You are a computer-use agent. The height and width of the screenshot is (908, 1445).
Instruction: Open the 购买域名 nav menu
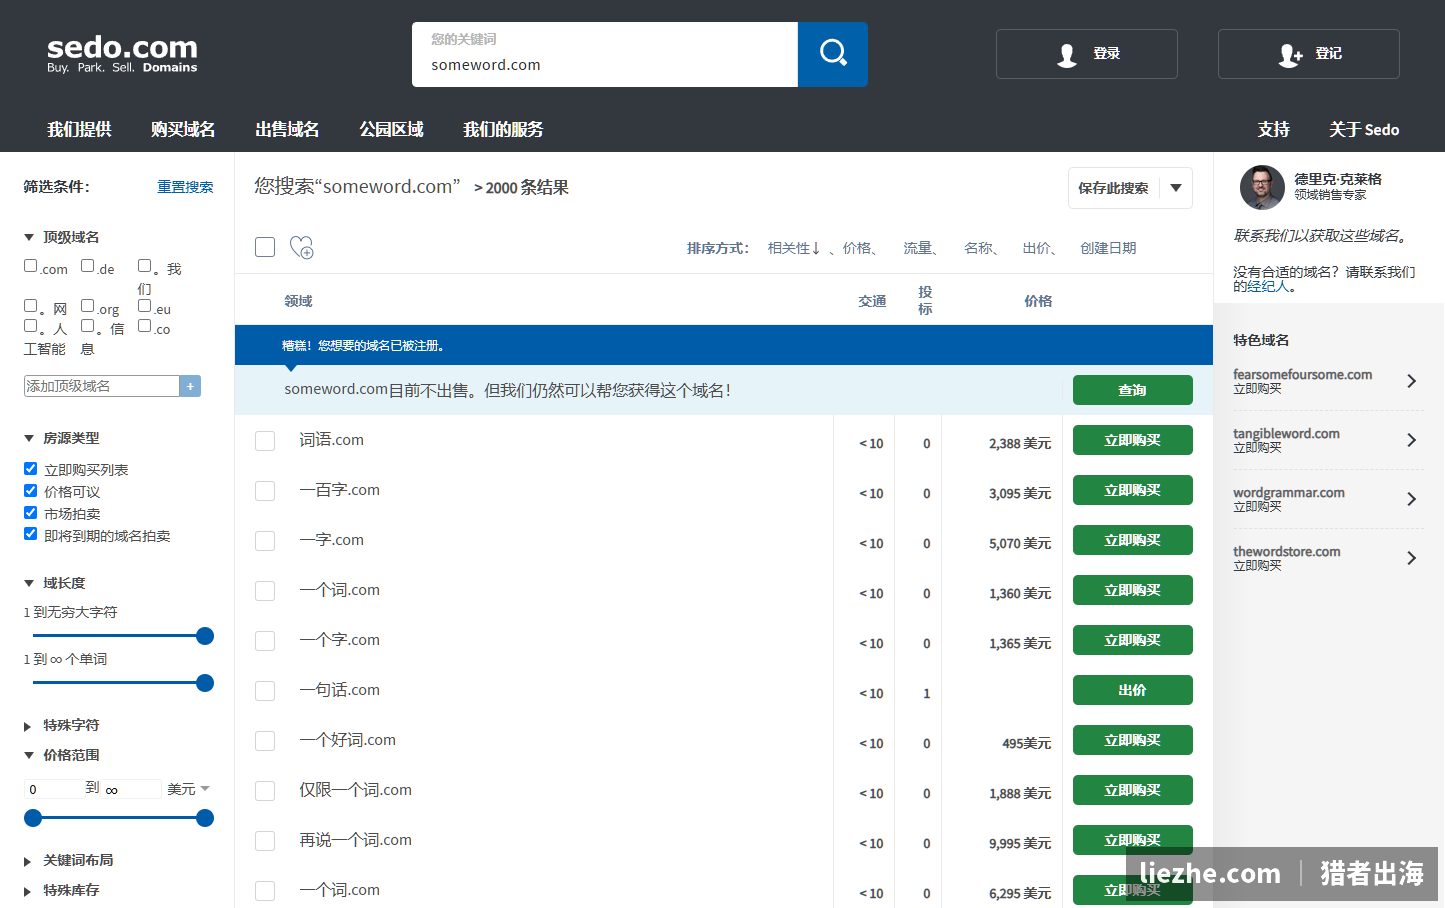pyautogui.click(x=183, y=129)
